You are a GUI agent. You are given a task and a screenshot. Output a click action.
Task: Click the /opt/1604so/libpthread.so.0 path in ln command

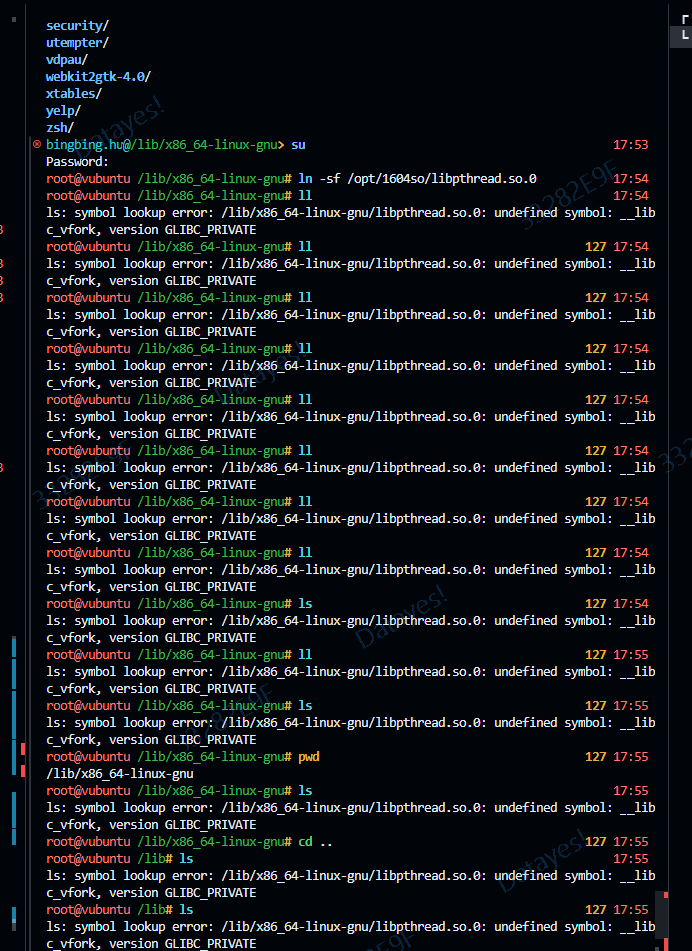tap(440, 179)
